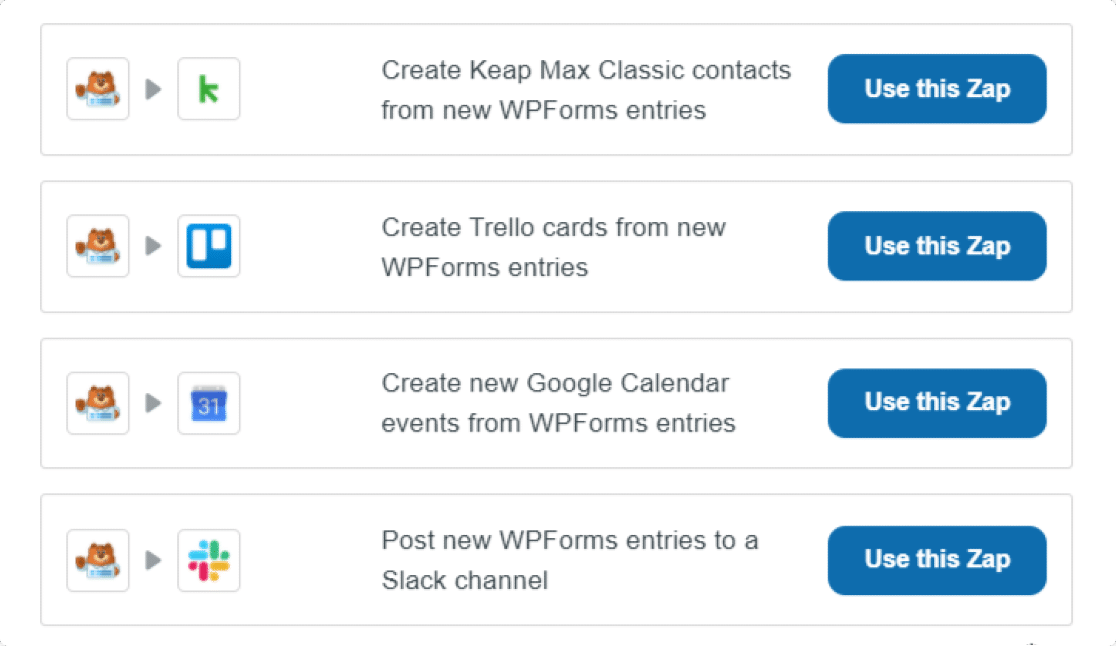Open the "Create Keap Max Classic contacts" description
The height and width of the screenshot is (646, 1116).
point(586,90)
